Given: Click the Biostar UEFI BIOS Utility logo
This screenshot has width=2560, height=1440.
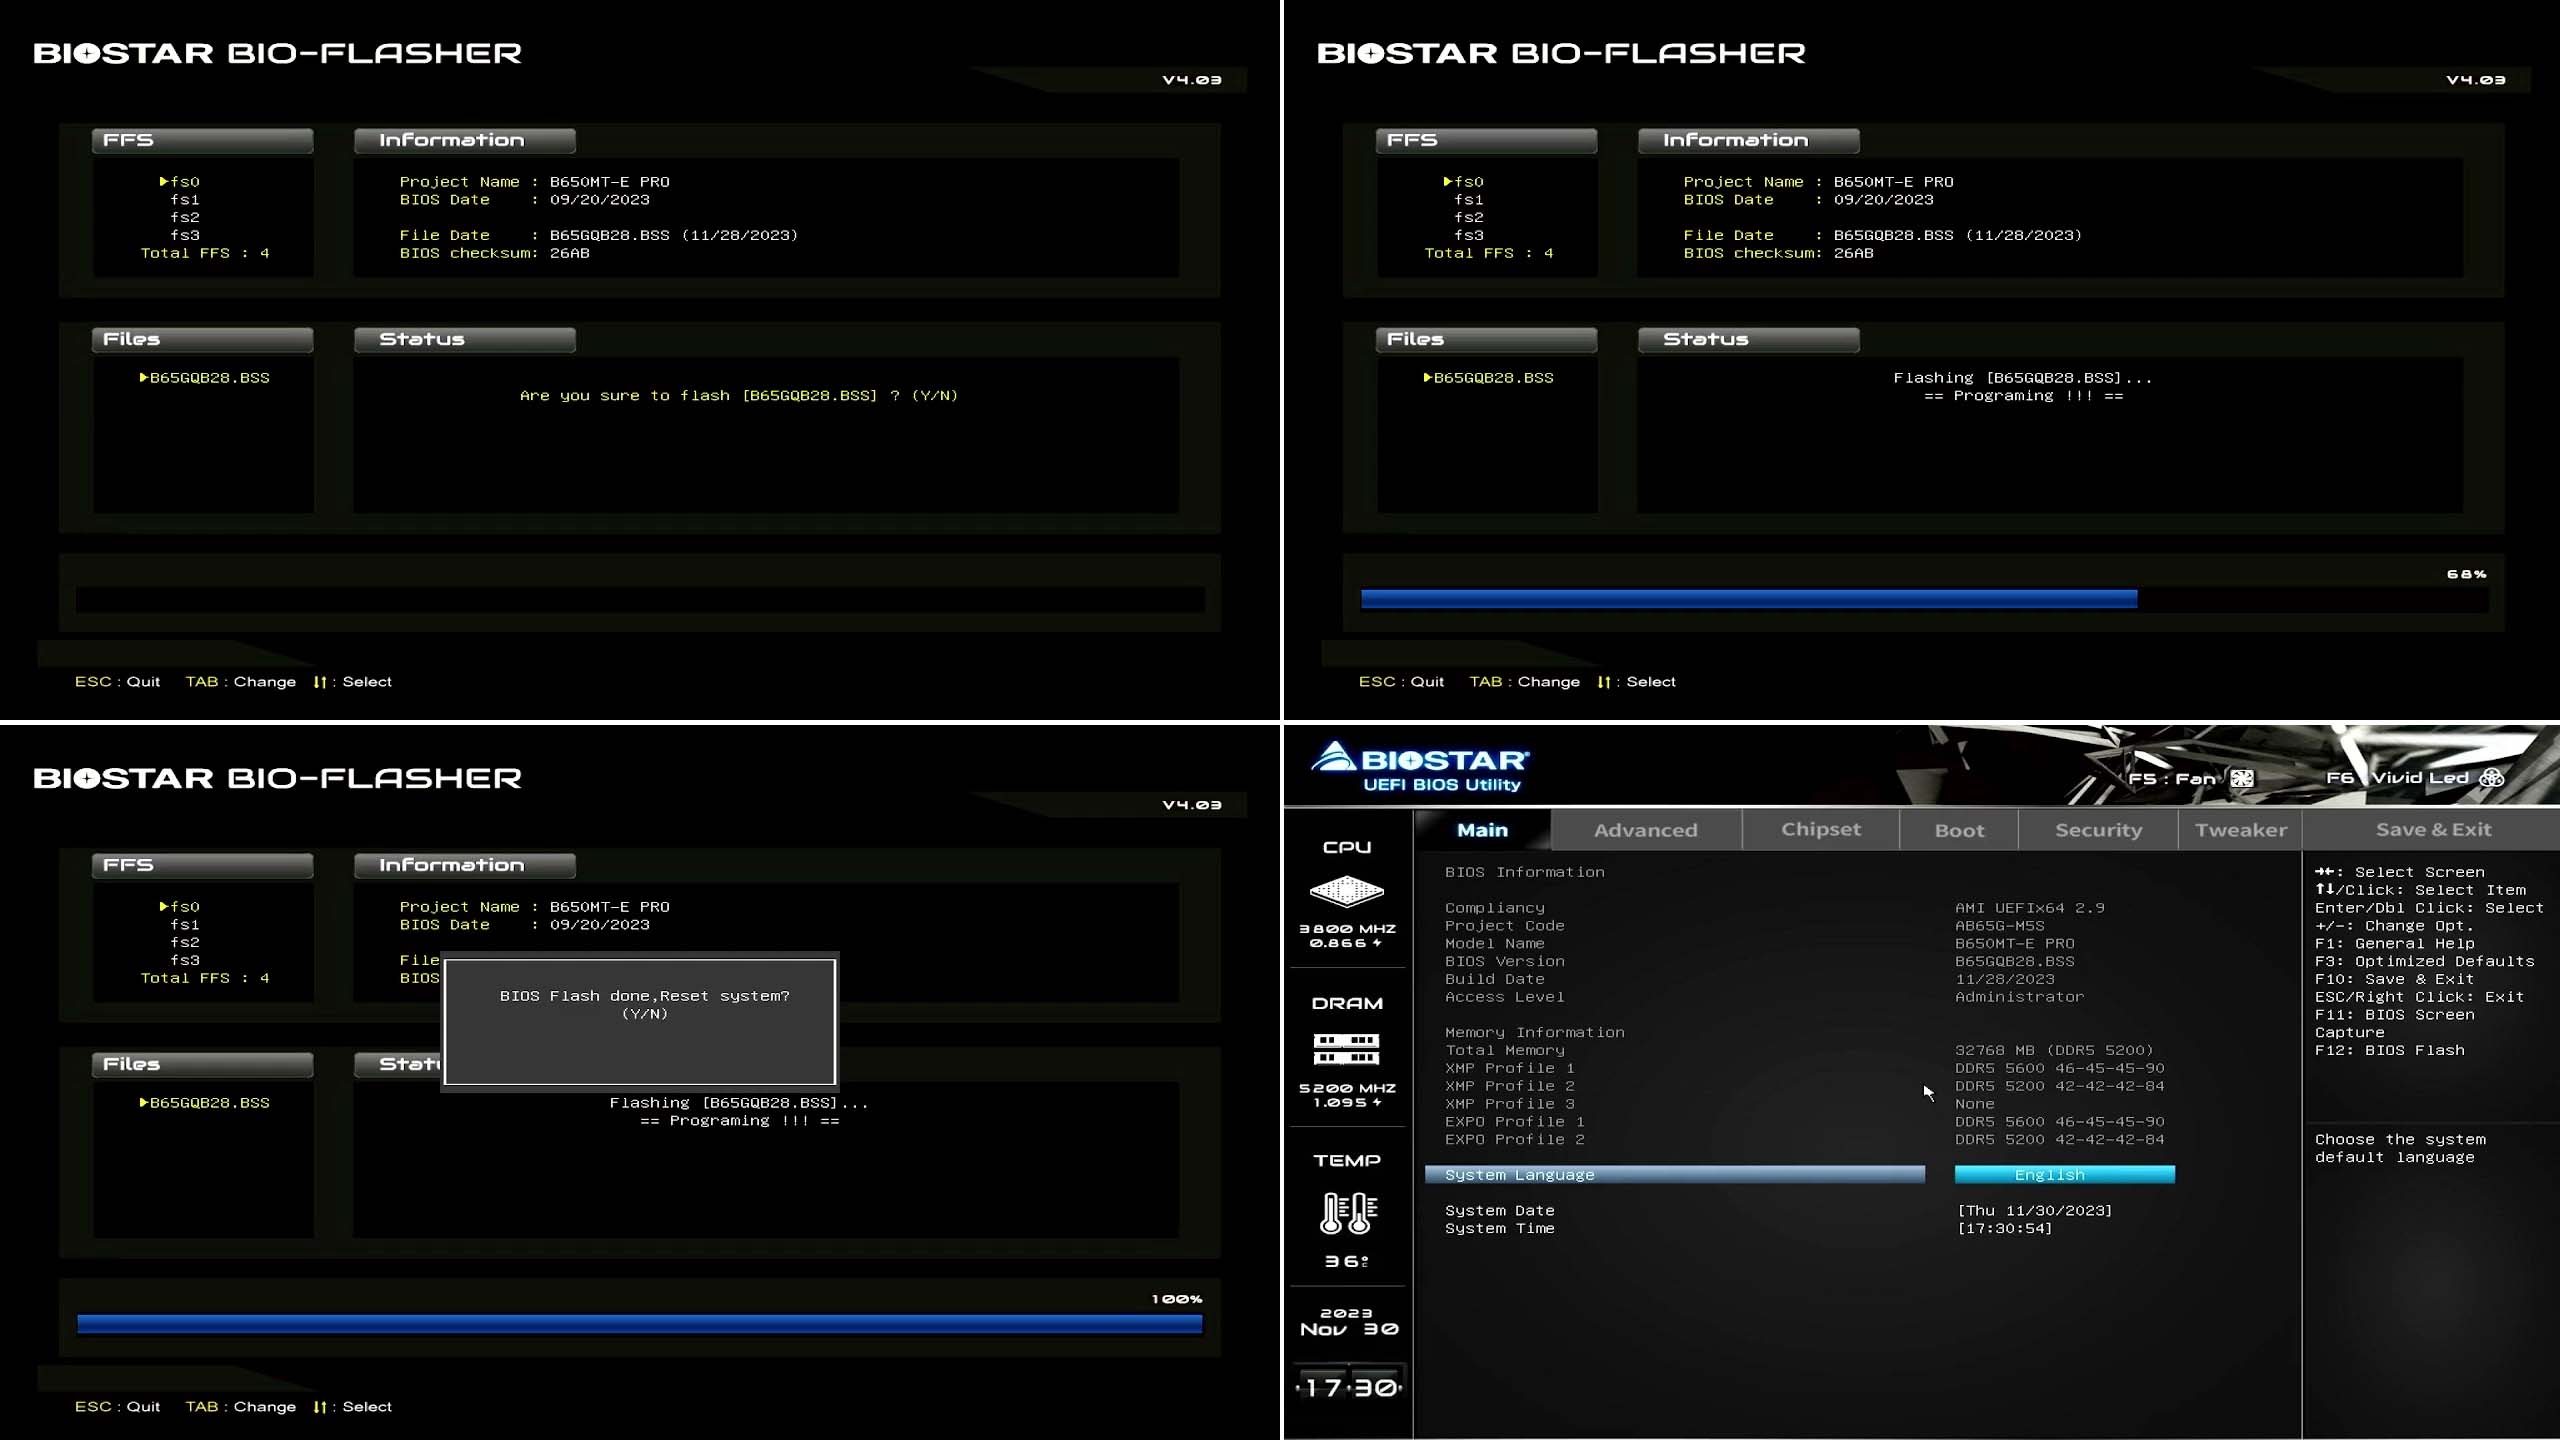Looking at the screenshot, I should pyautogui.click(x=1420, y=768).
